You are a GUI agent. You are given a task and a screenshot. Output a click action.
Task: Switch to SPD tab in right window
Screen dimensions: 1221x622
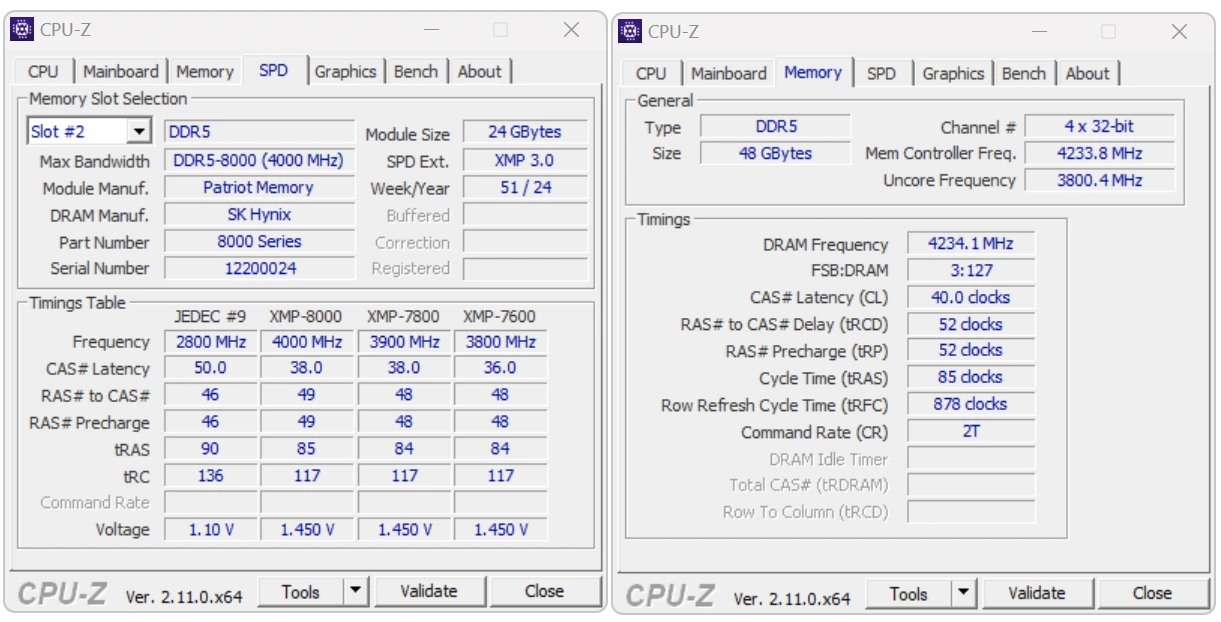[x=881, y=73]
